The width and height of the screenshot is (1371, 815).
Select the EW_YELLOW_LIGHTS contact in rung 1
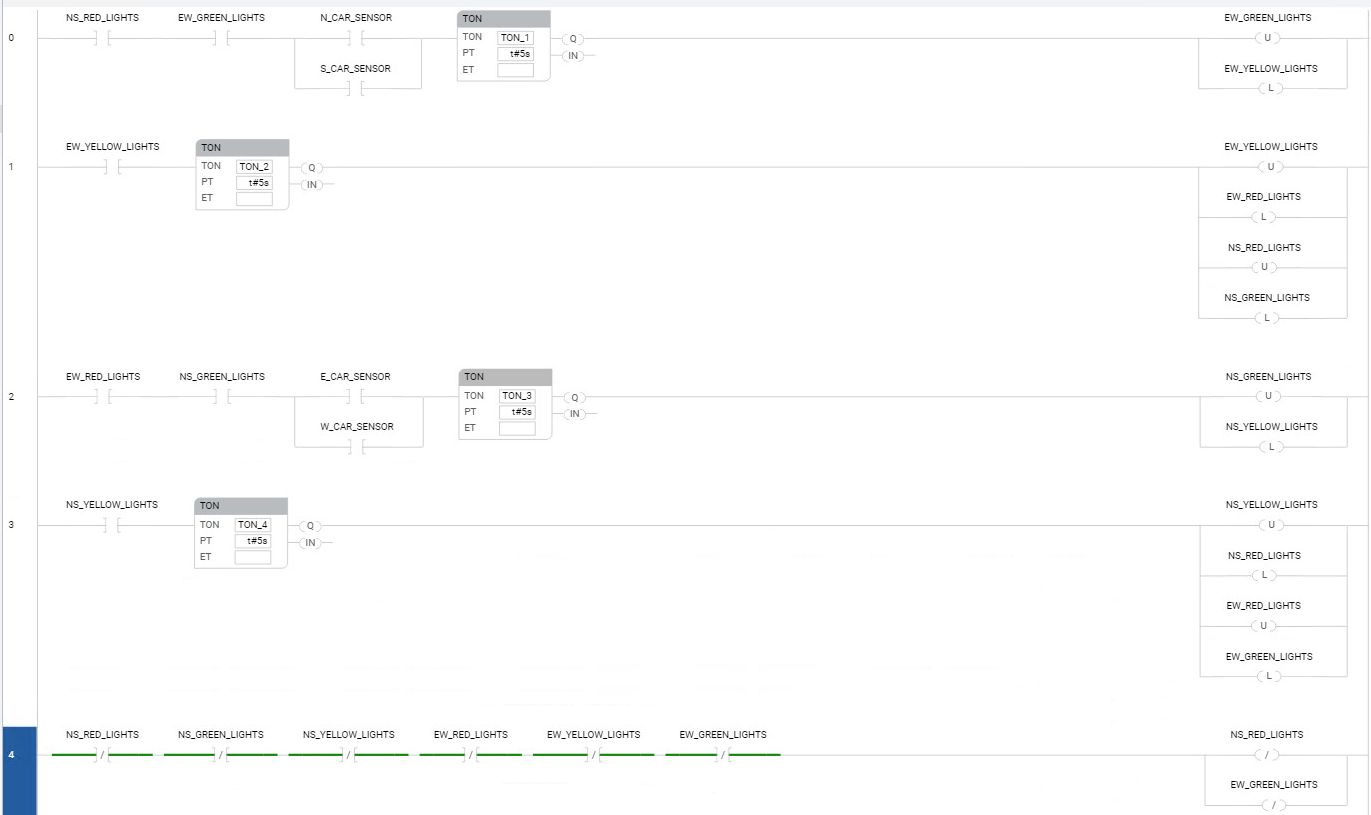(112, 167)
